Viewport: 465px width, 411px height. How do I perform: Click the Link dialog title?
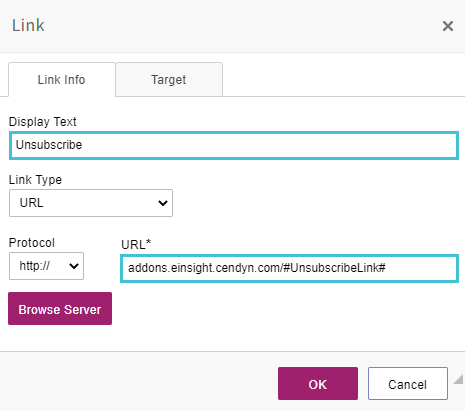tap(28, 25)
